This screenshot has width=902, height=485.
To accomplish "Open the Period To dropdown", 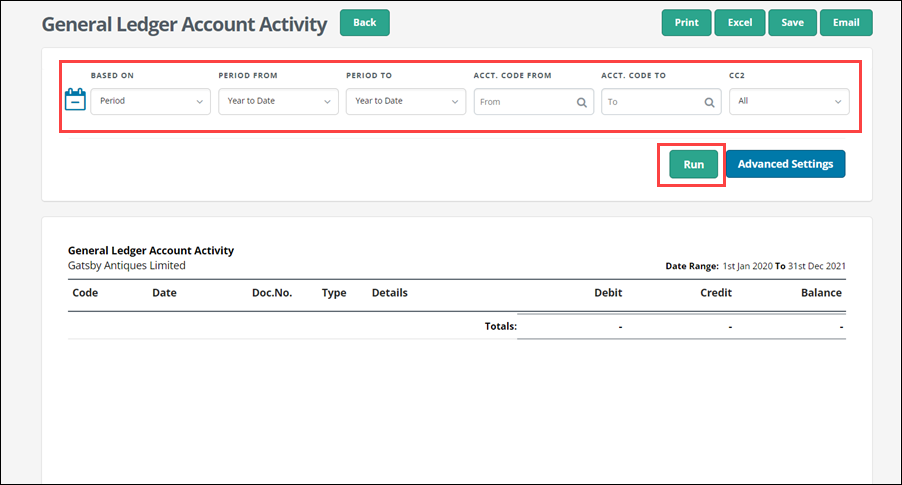I will (406, 101).
